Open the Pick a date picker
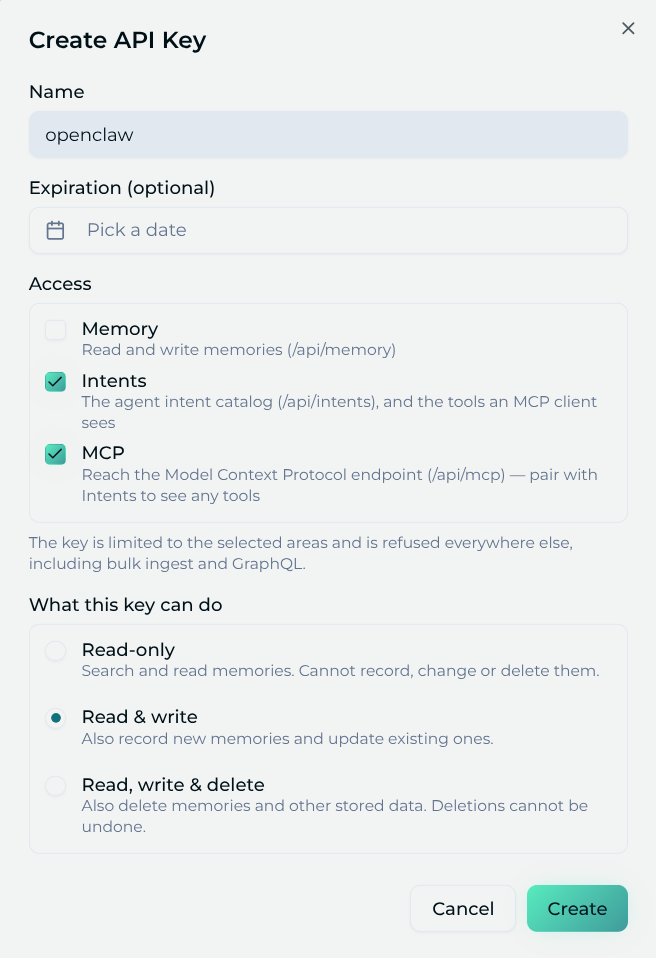 pos(328,230)
